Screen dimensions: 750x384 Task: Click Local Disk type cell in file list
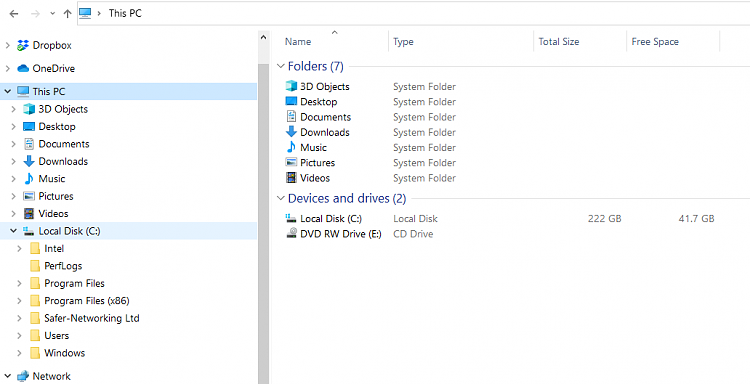coord(415,219)
